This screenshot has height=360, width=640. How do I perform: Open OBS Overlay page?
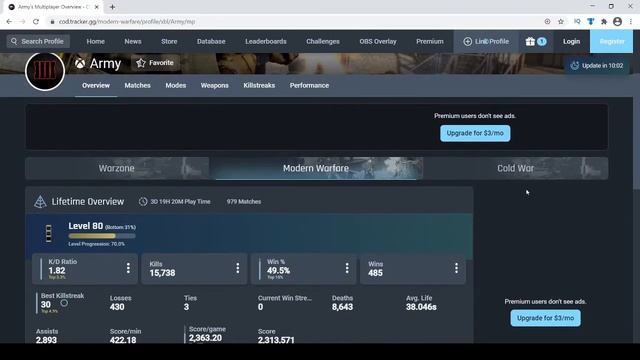click(x=378, y=41)
